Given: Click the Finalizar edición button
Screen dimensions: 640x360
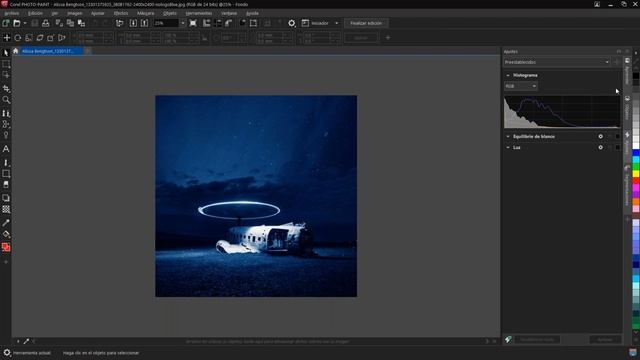Looking at the screenshot, I should 366,23.
